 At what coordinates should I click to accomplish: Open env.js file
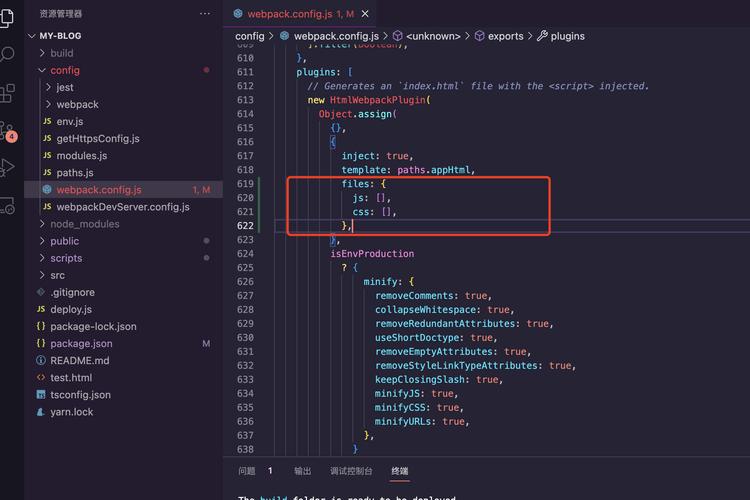tap(70, 122)
